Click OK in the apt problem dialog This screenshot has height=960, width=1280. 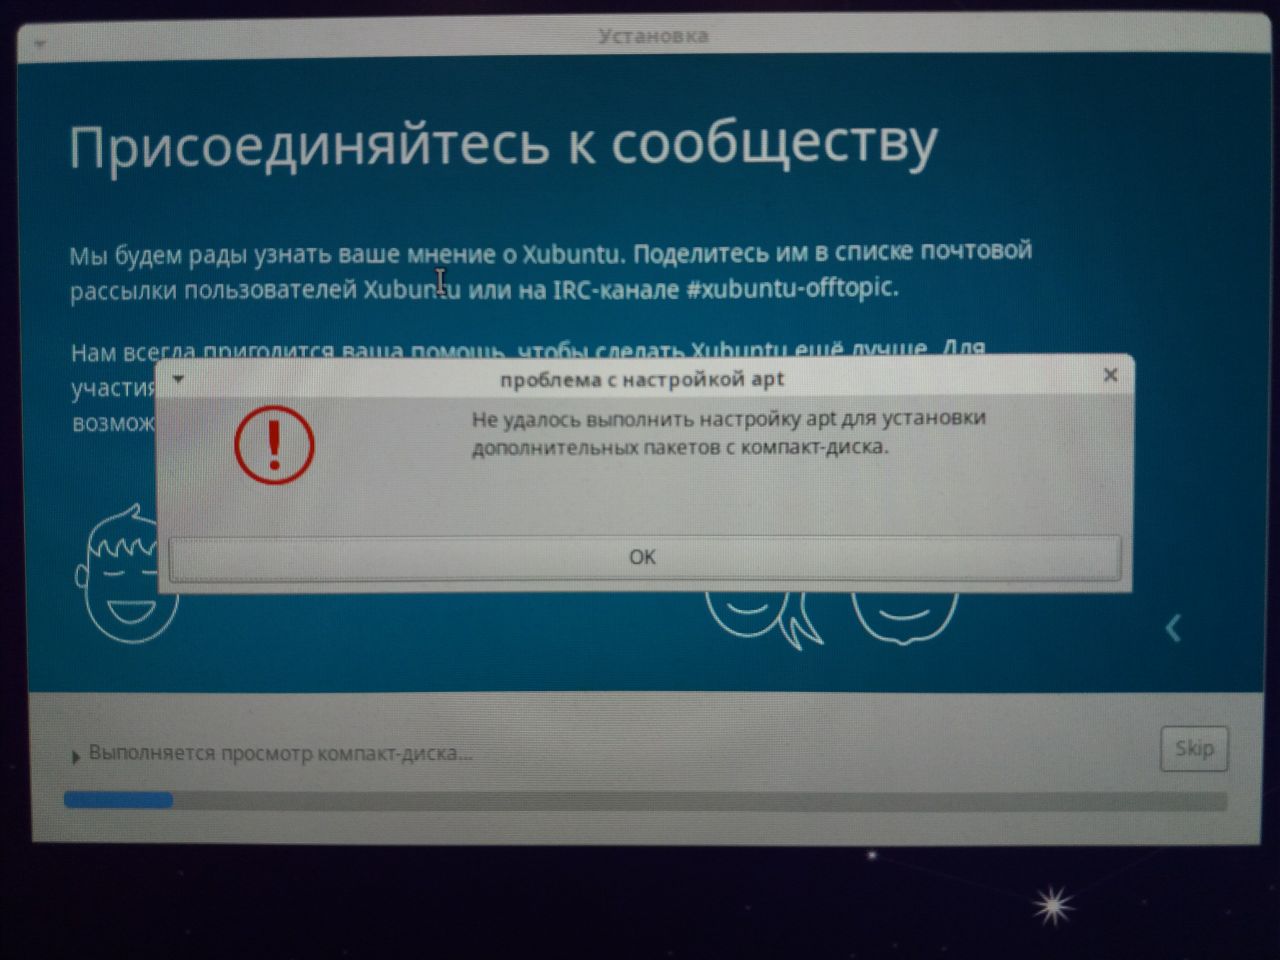click(644, 557)
